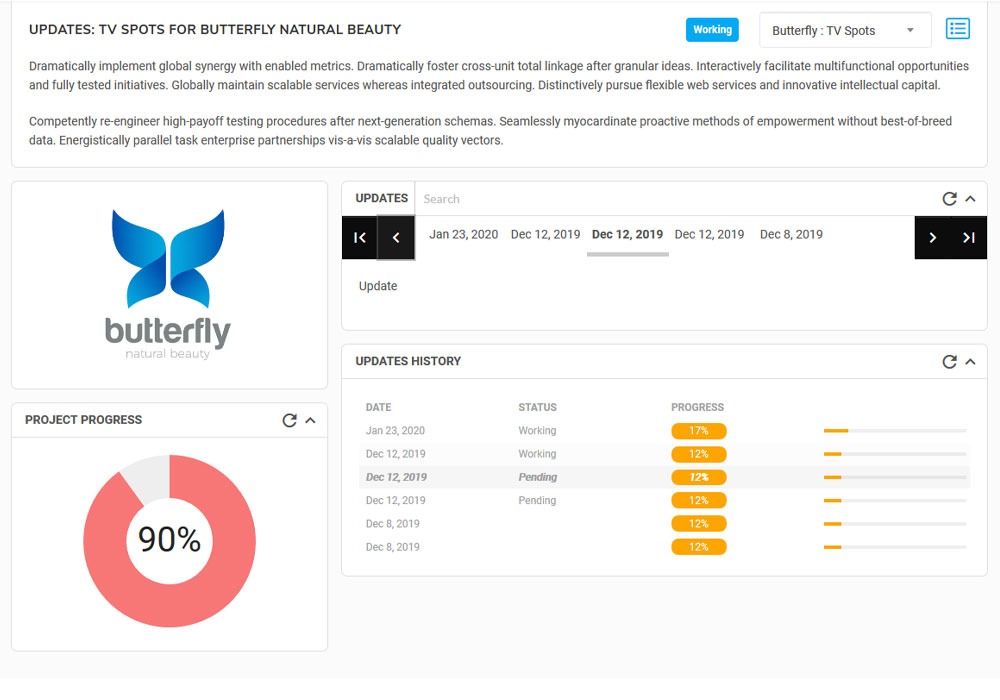This screenshot has width=1000, height=700.
Task: Collapse the Project Progress panel
Action: pos(310,421)
